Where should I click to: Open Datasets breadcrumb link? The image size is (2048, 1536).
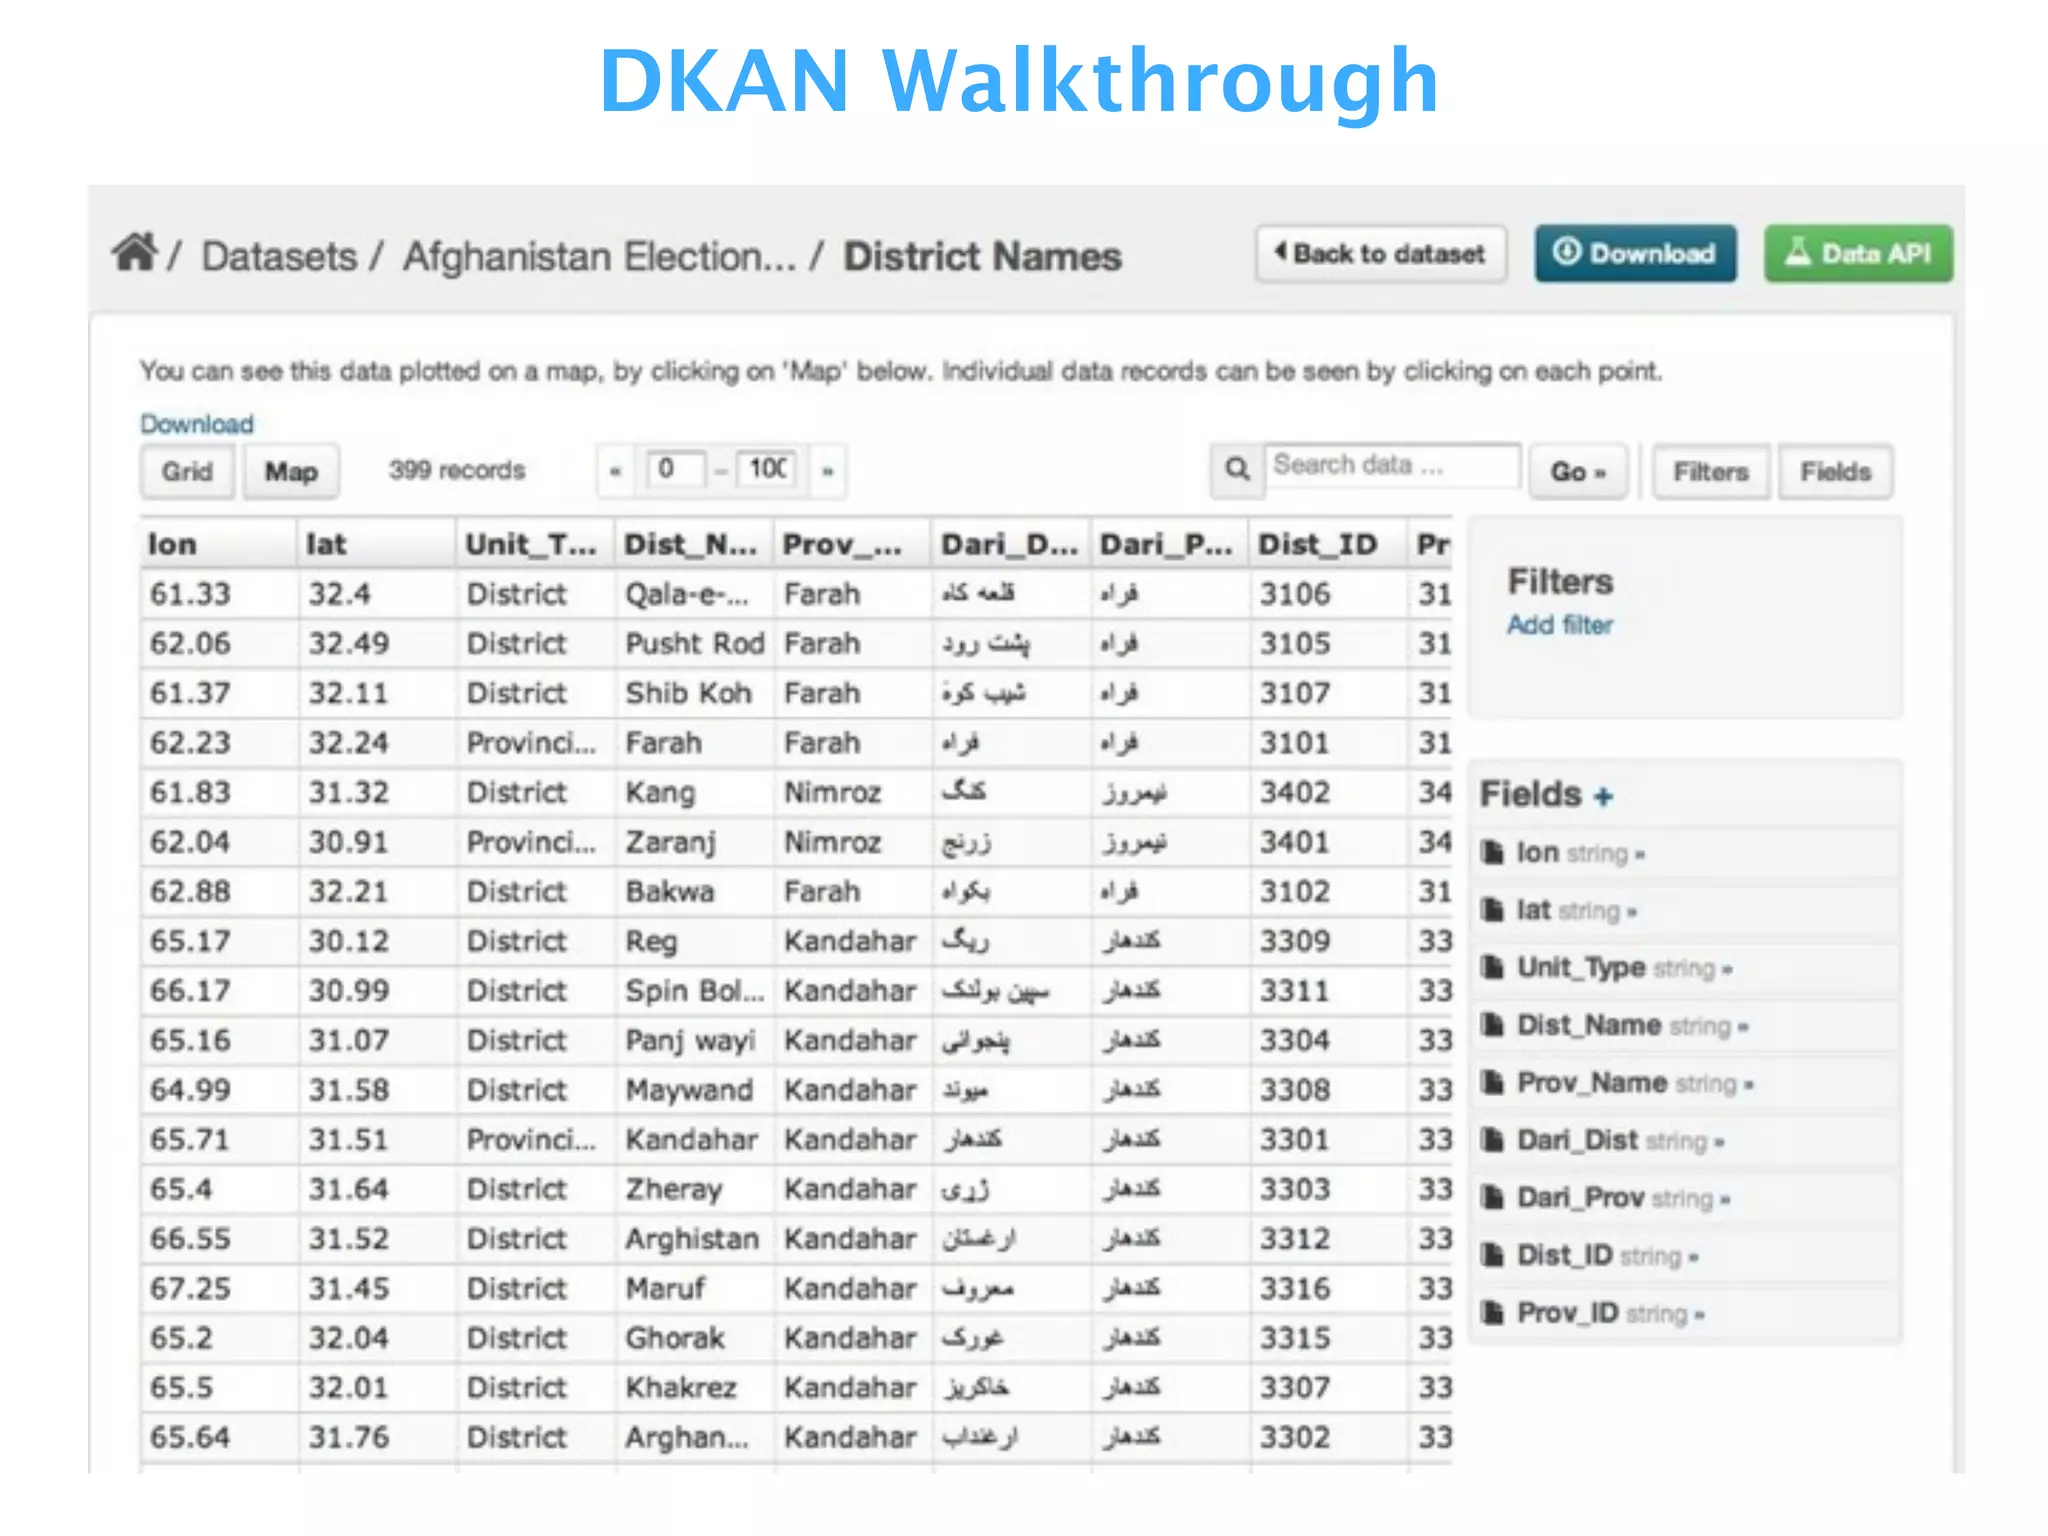pos(279,257)
